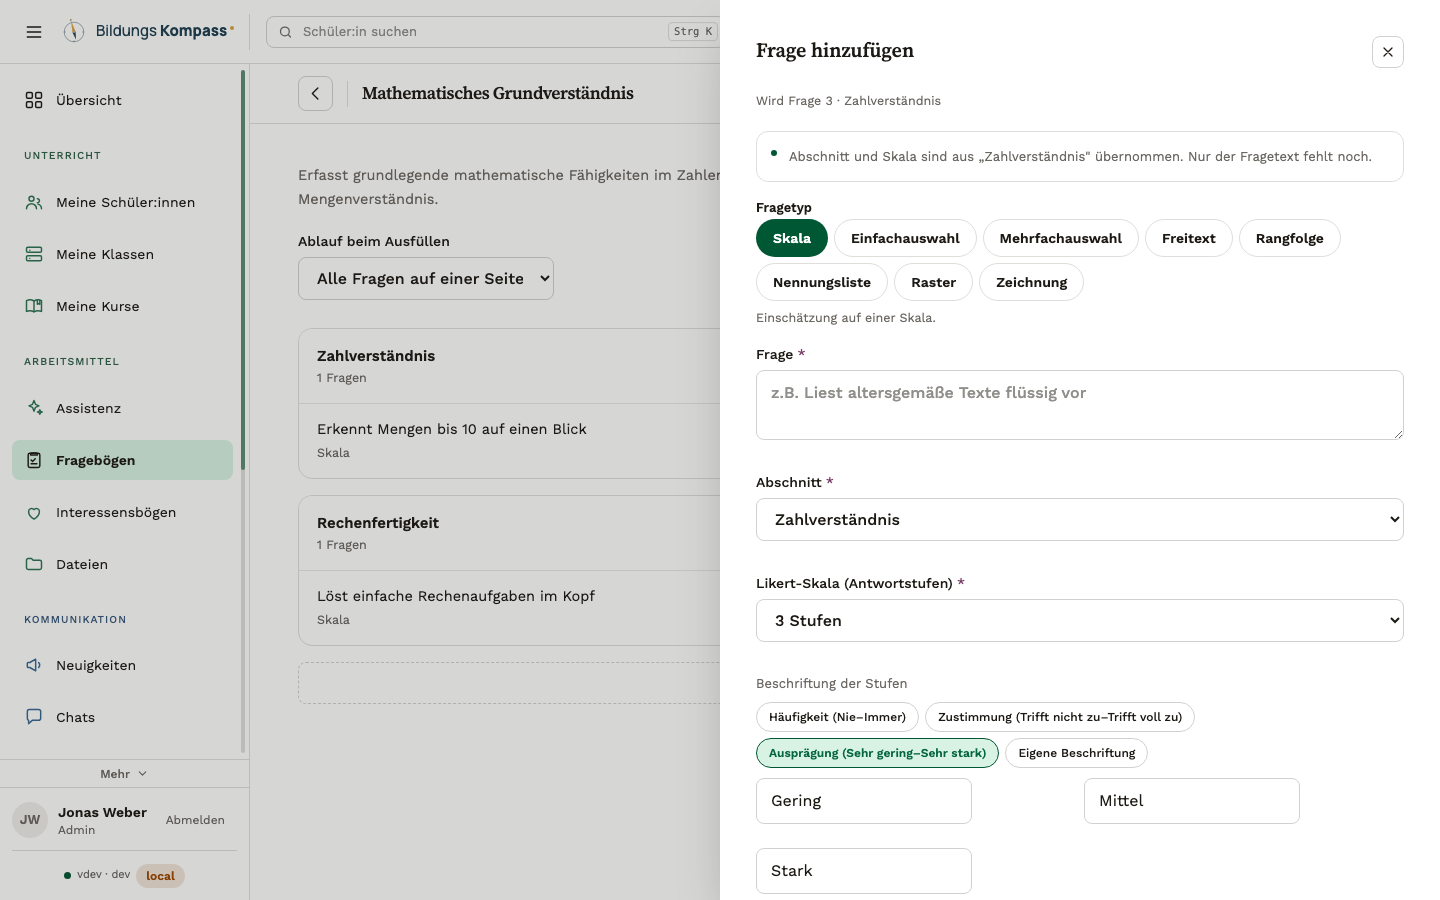The width and height of the screenshot is (1440, 900).
Task: Open Meine Klassen in the sidebar
Action: click(122, 254)
